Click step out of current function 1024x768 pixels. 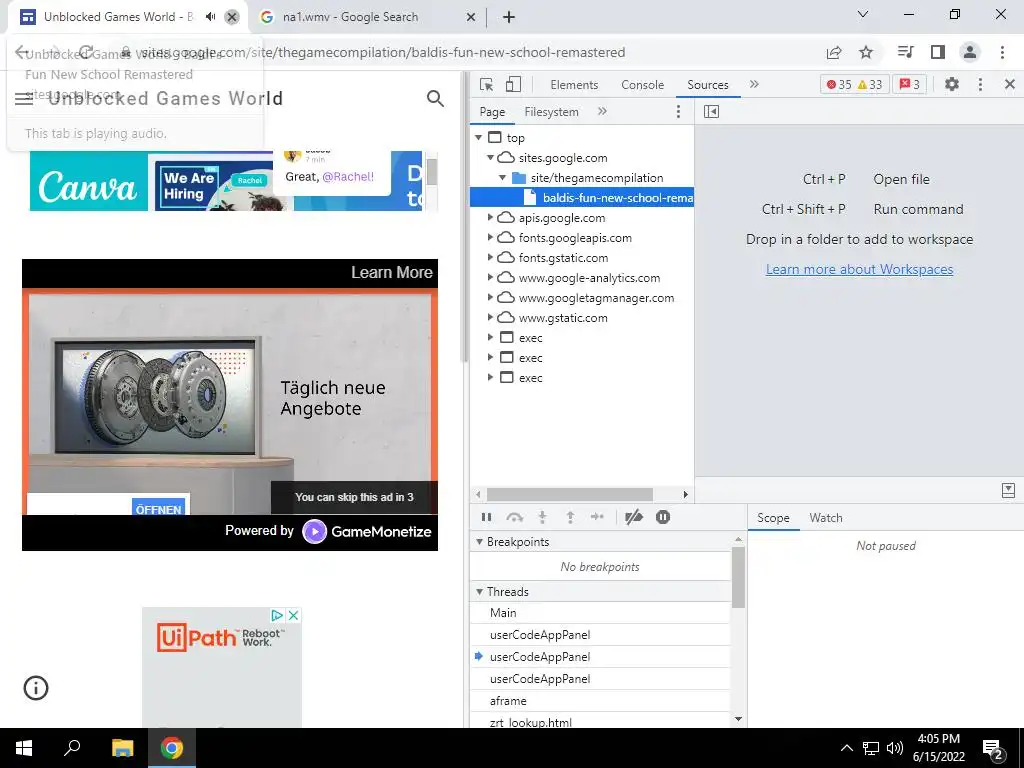[570, 517]
